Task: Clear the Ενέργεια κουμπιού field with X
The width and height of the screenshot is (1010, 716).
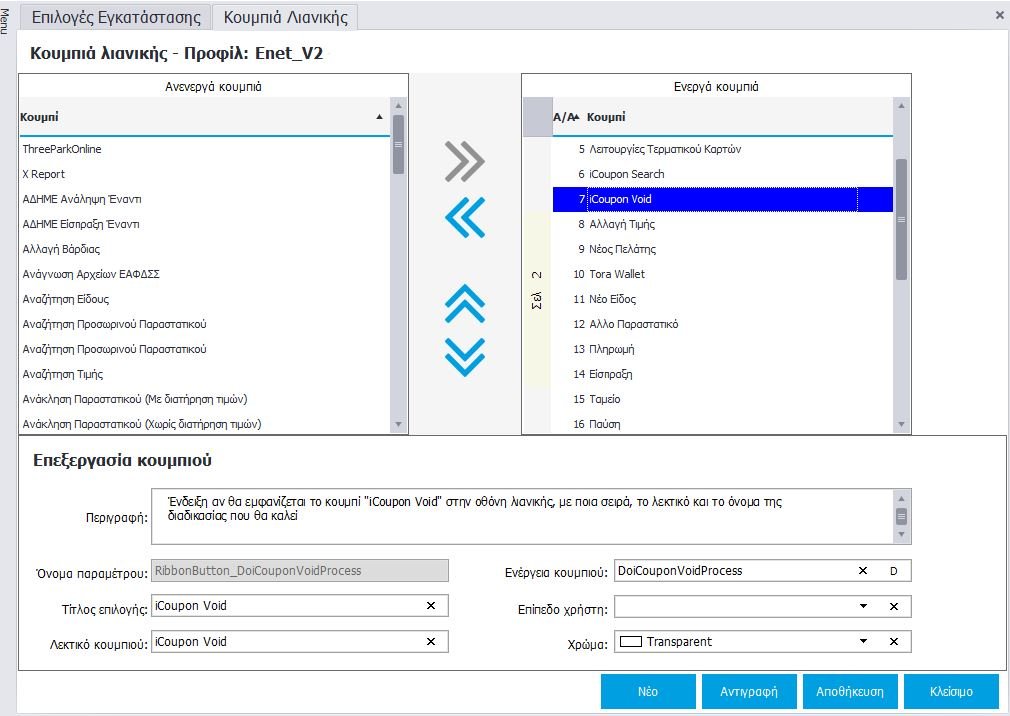Action: (x=863, y=571)
